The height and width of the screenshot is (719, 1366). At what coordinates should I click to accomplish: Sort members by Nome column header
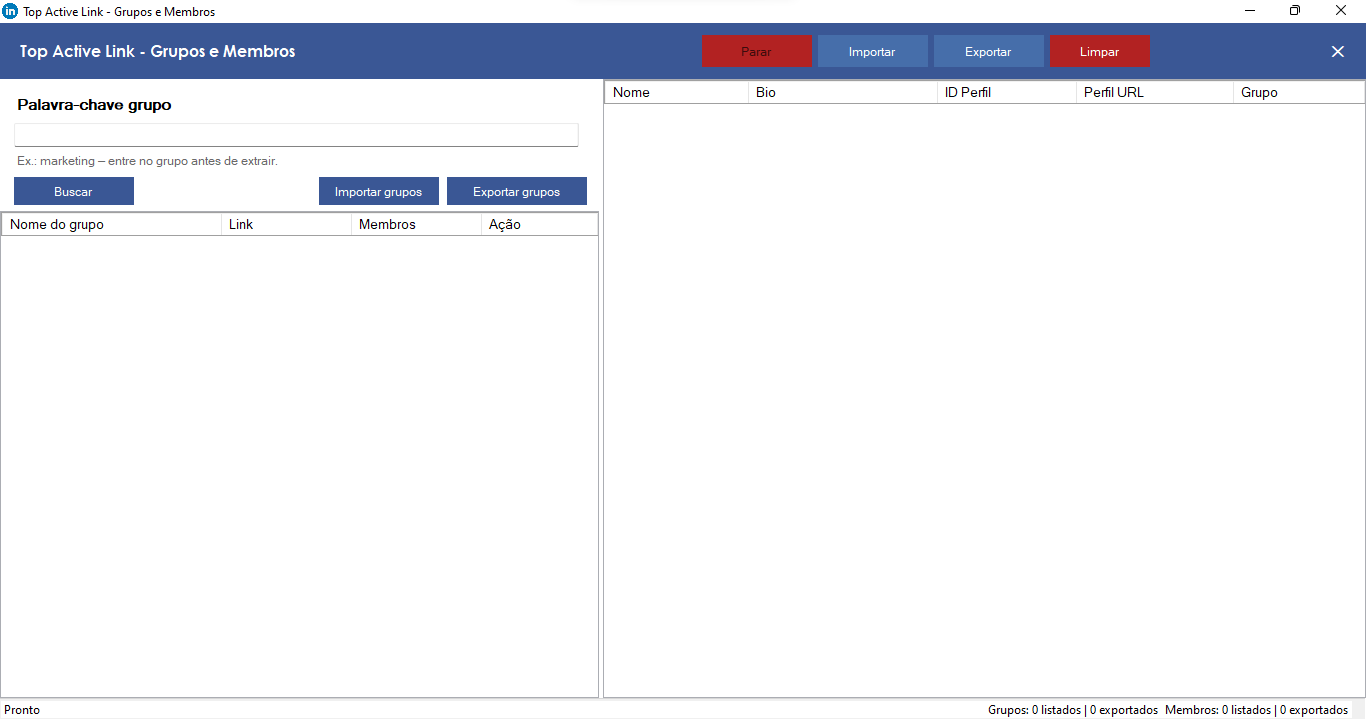(x=676, y=92)
